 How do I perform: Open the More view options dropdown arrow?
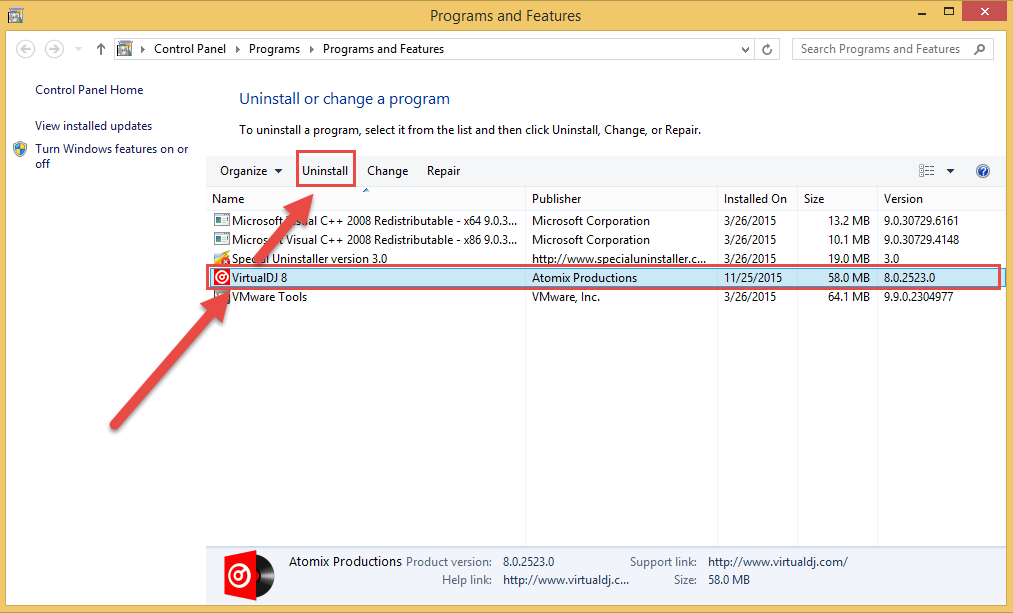click(950, 171)
